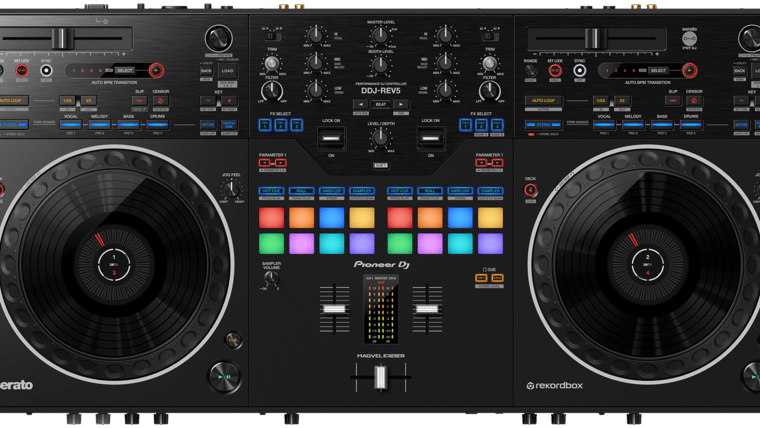
Task: Flip the left channel LOCK ON effect lever
Action: click(x=331, y=139)
